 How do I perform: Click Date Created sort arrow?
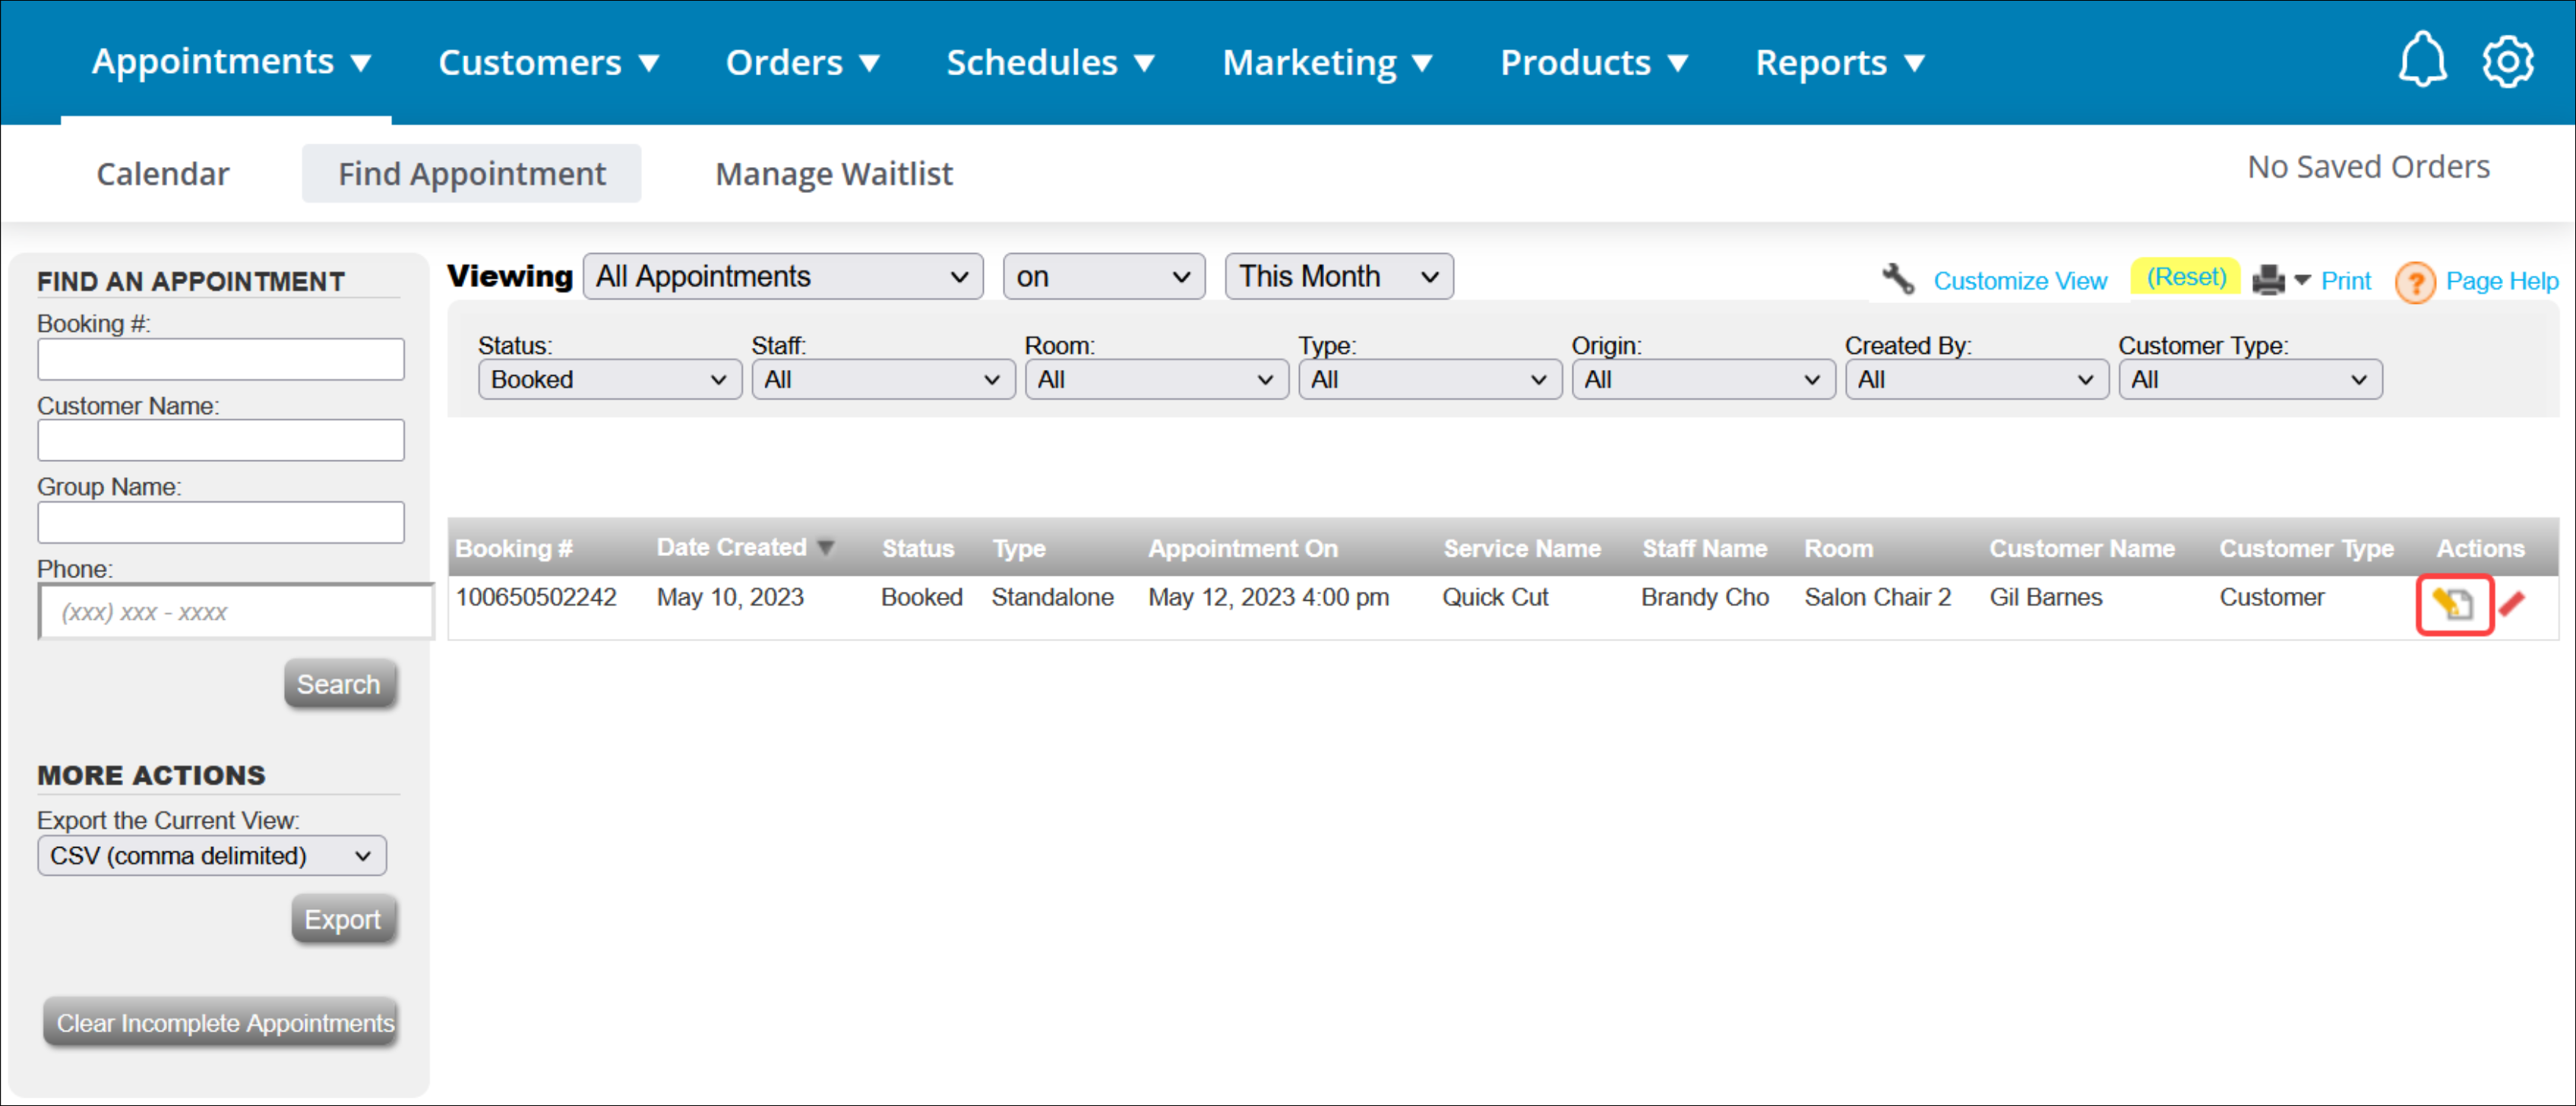[826, 548]
